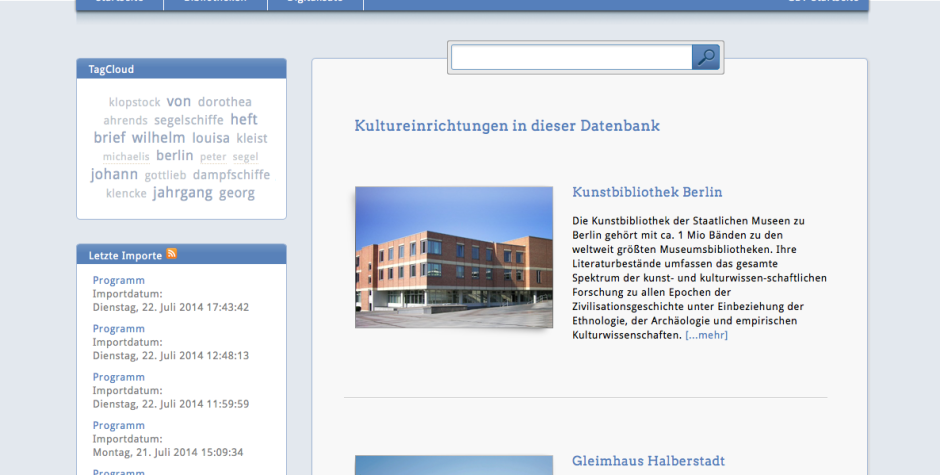Choose the 'michaelis' tag
Image resolution: width=940 pixels, height=475 pixels.
coord(126,157)
